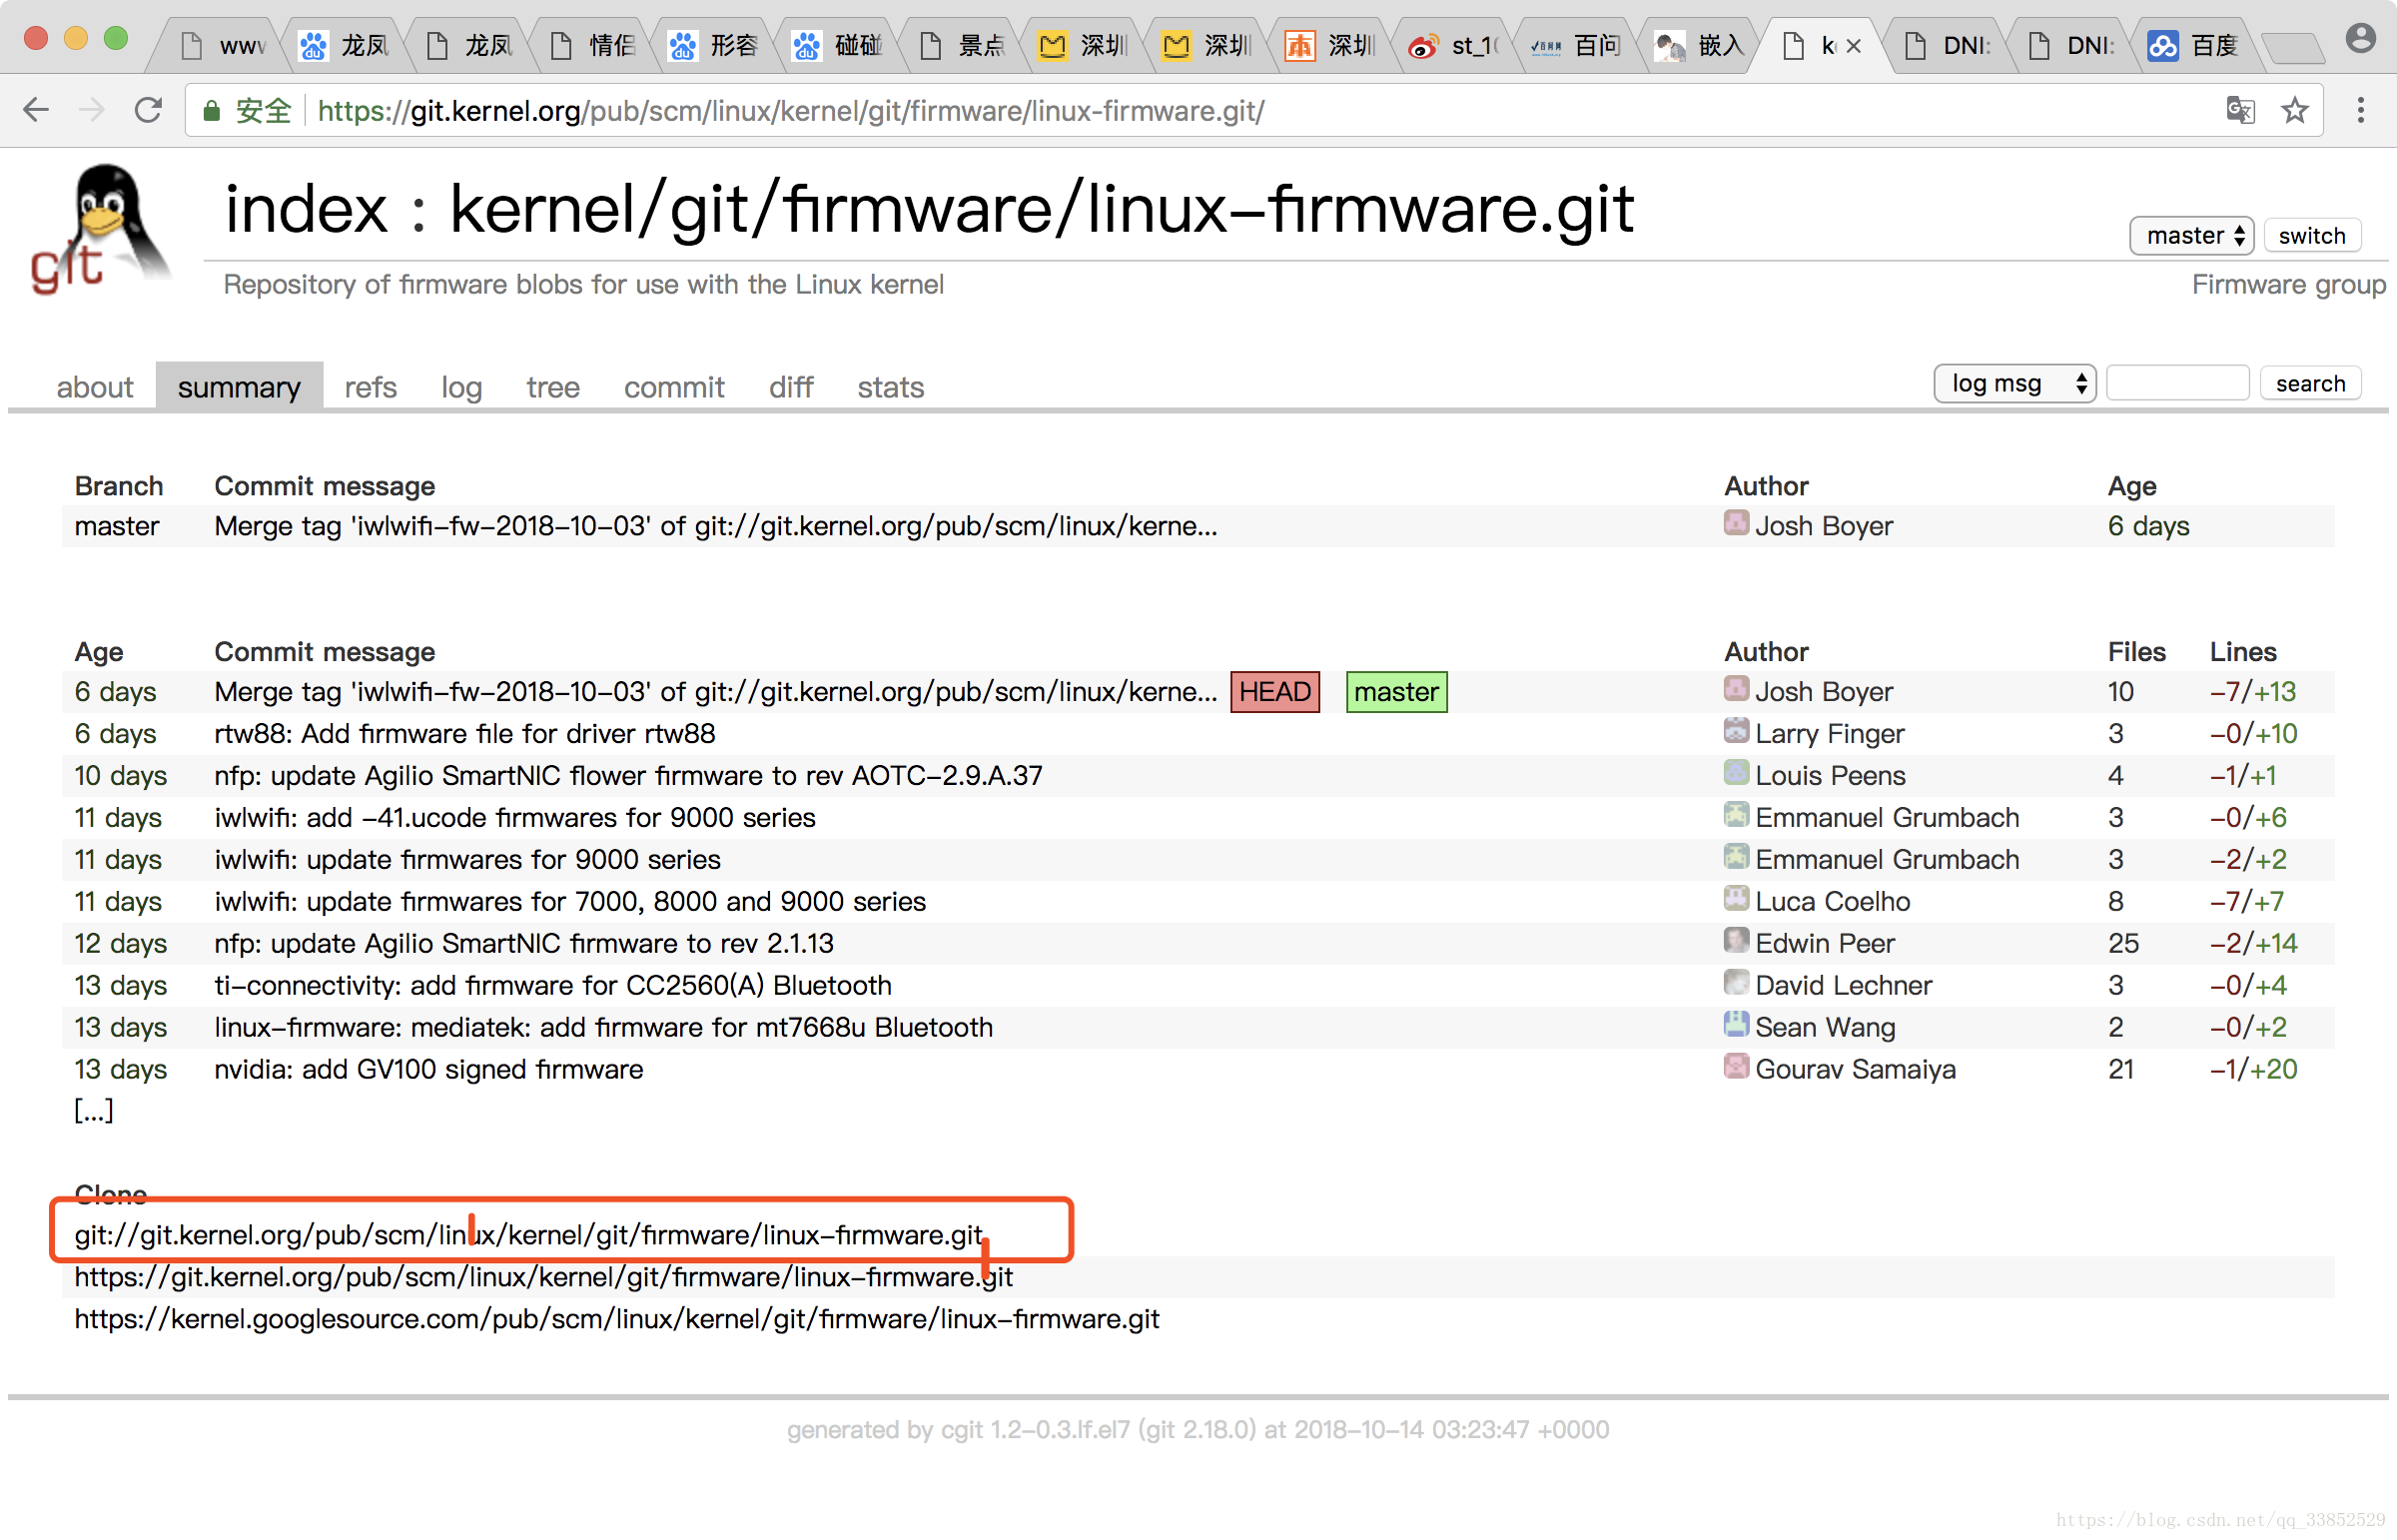Switch to the stats tab
This screenshot has width=2397, height=1540.
tap(889, 387)
